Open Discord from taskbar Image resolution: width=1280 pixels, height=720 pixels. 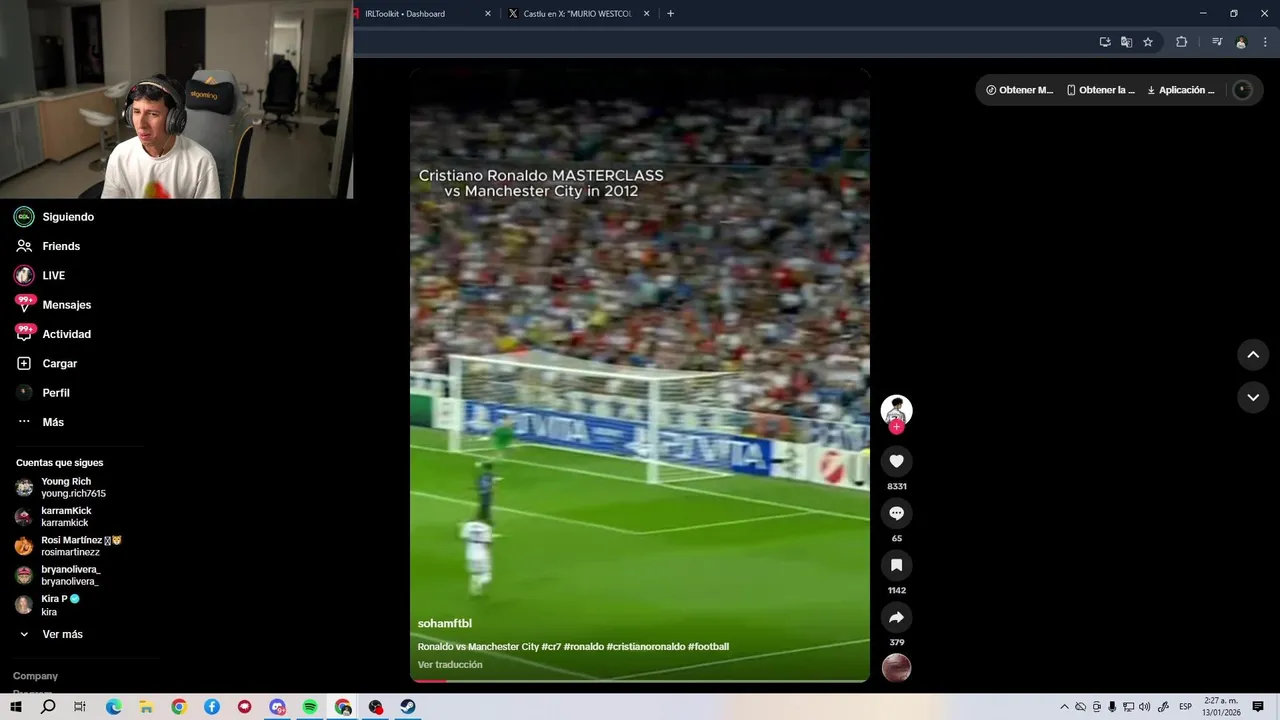pyautogui.click(x=277, y=707)
